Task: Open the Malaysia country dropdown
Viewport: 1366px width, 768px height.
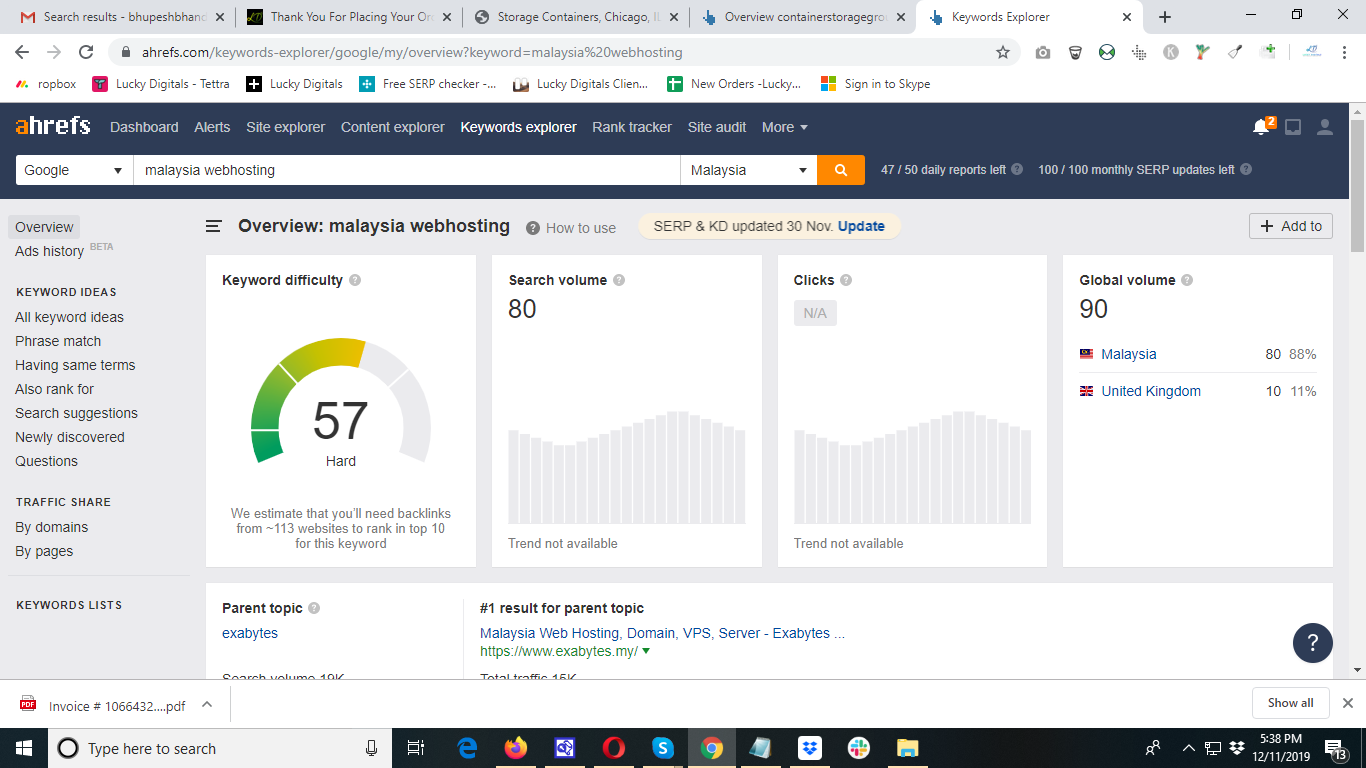Action: click(x=749, y=170)
